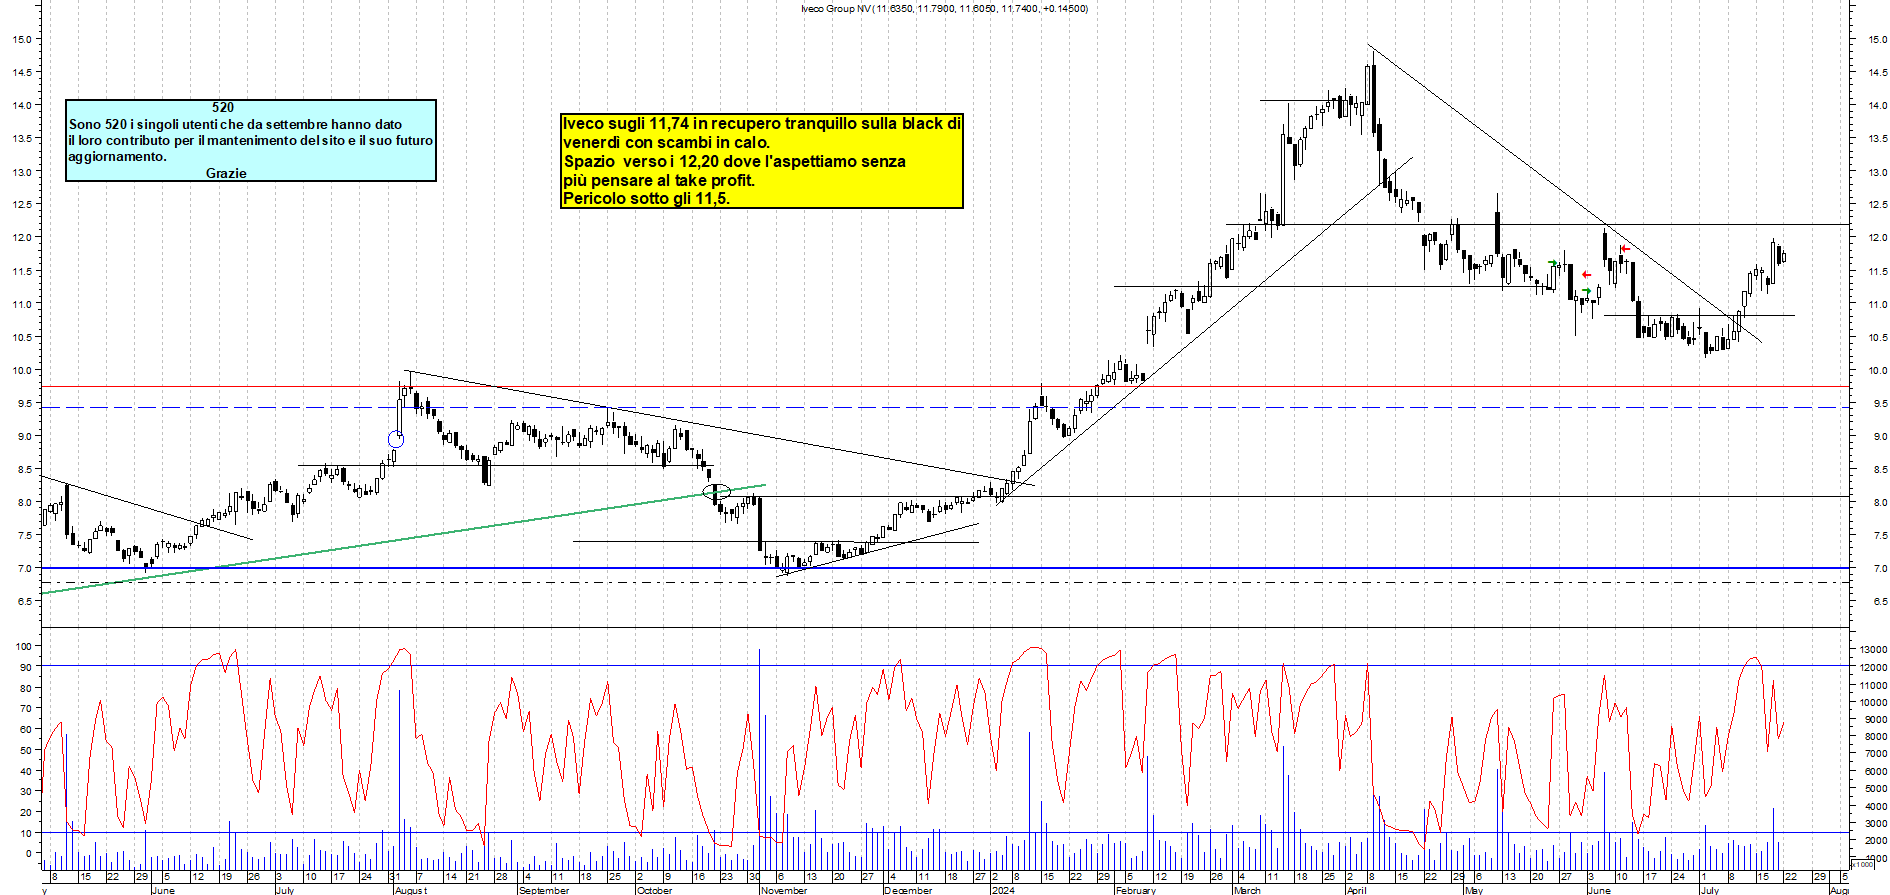Image resolution: width=1890 pixels, height=895 pixels.
Task: Click "più pensare al take profit." line
Action: click(x=659, y=180)
